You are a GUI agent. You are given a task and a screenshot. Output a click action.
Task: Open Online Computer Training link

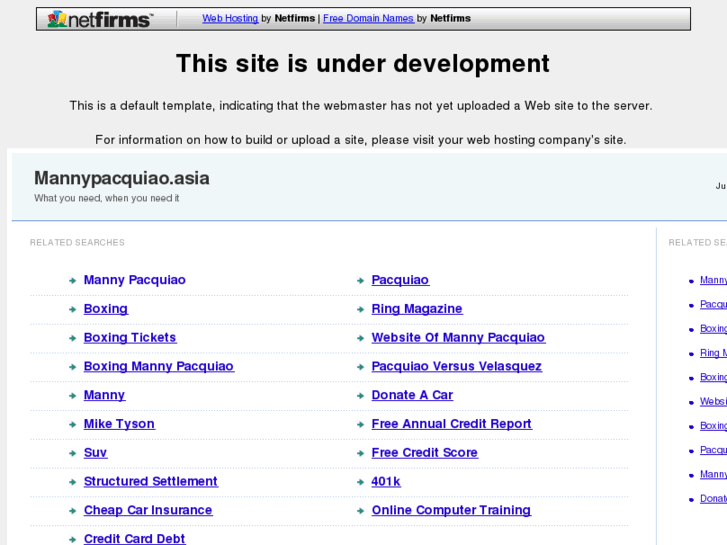pos(451,510)
